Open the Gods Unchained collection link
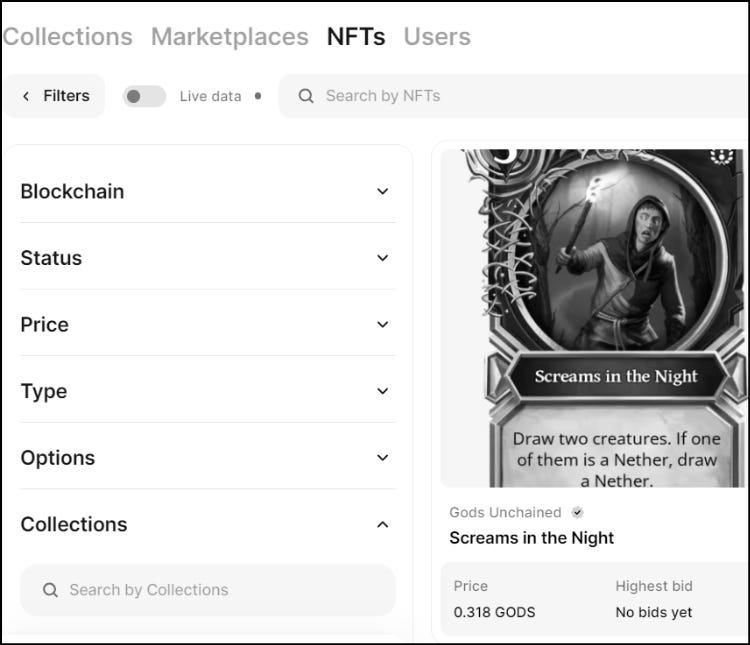750x645 pixels. coord(505,512)
